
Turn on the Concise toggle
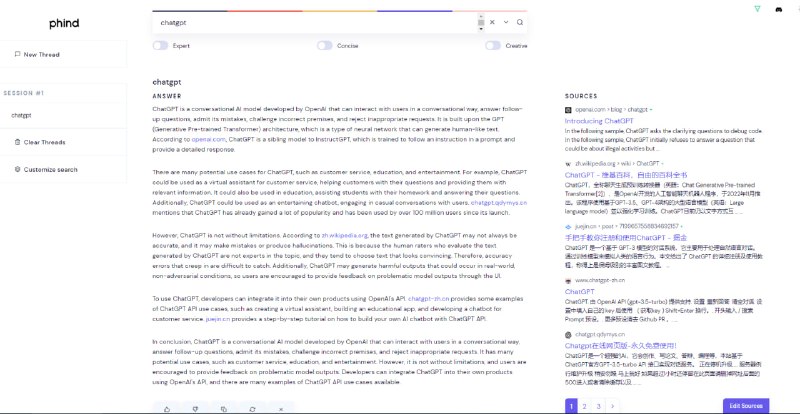pyautogui.click(x=324, y=45)
